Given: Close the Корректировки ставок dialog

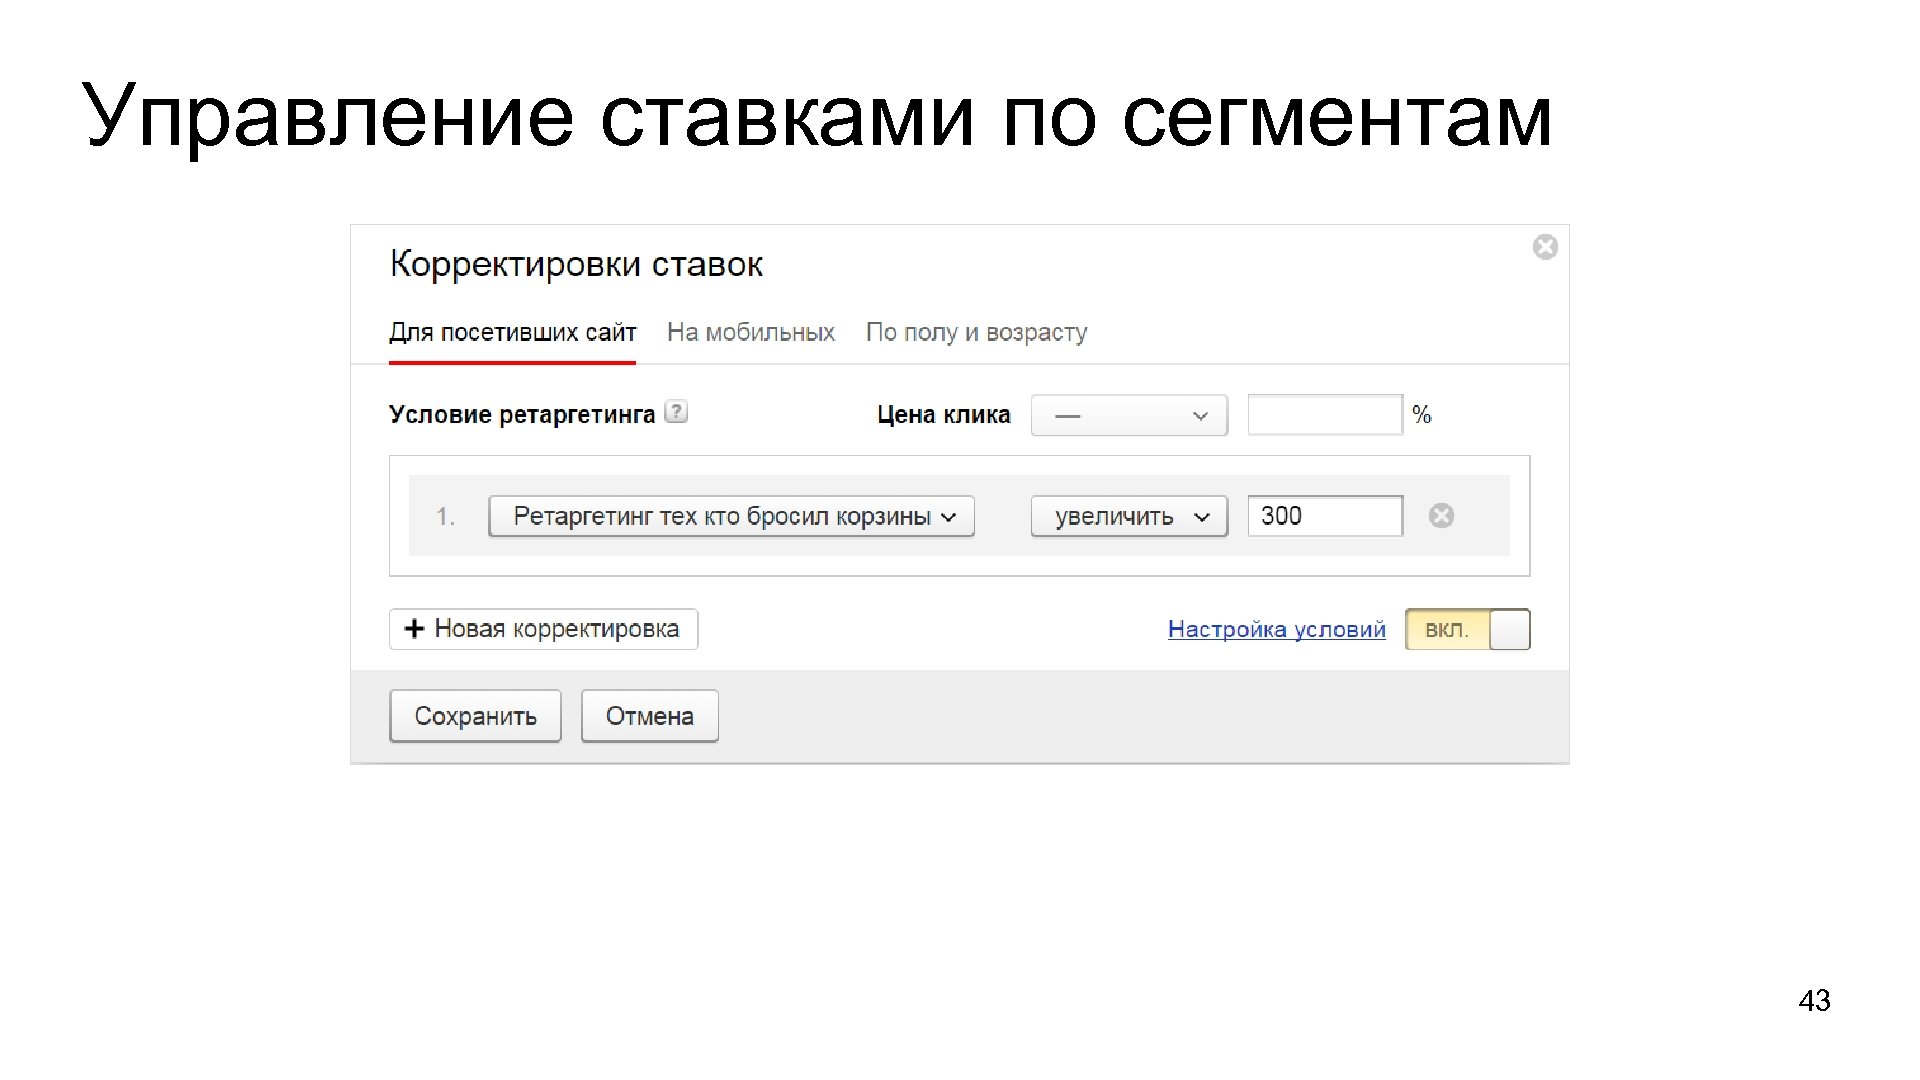Looking at the screenshot, I should (x=1545, y=247).
